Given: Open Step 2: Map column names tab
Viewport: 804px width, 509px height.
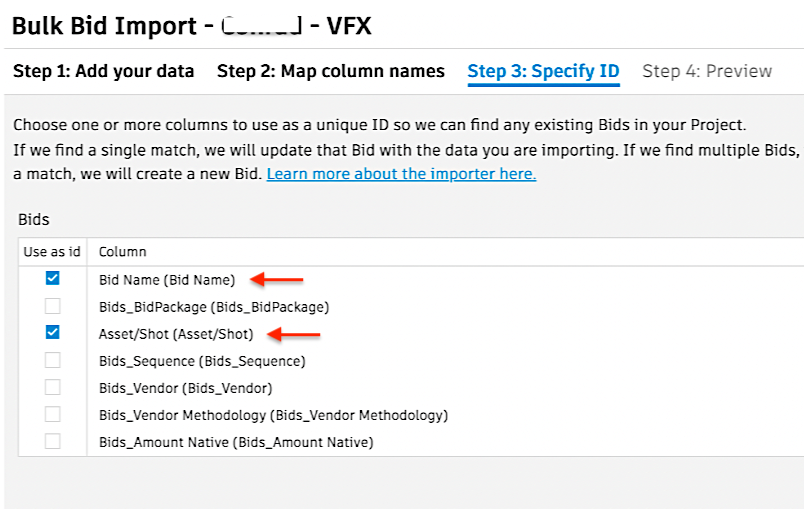Looking at the screenshot, I should tap(330, 72).
